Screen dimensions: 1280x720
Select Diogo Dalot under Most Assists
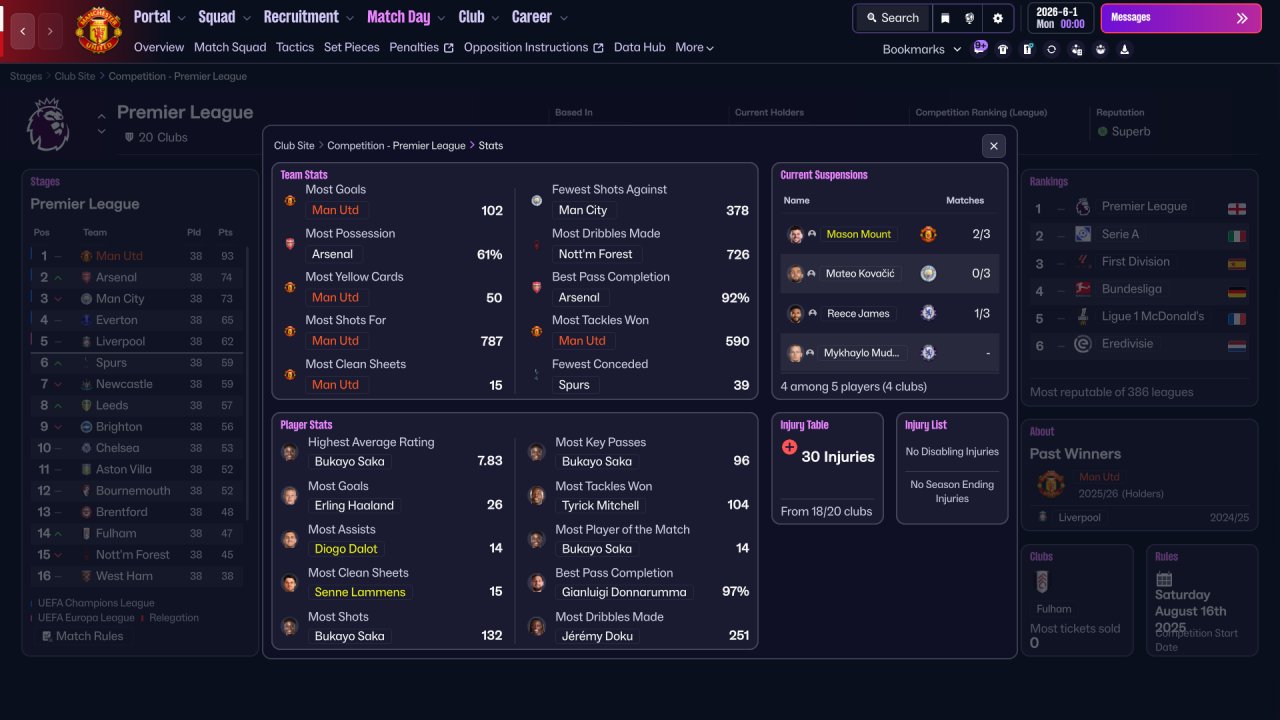(345, 549)
